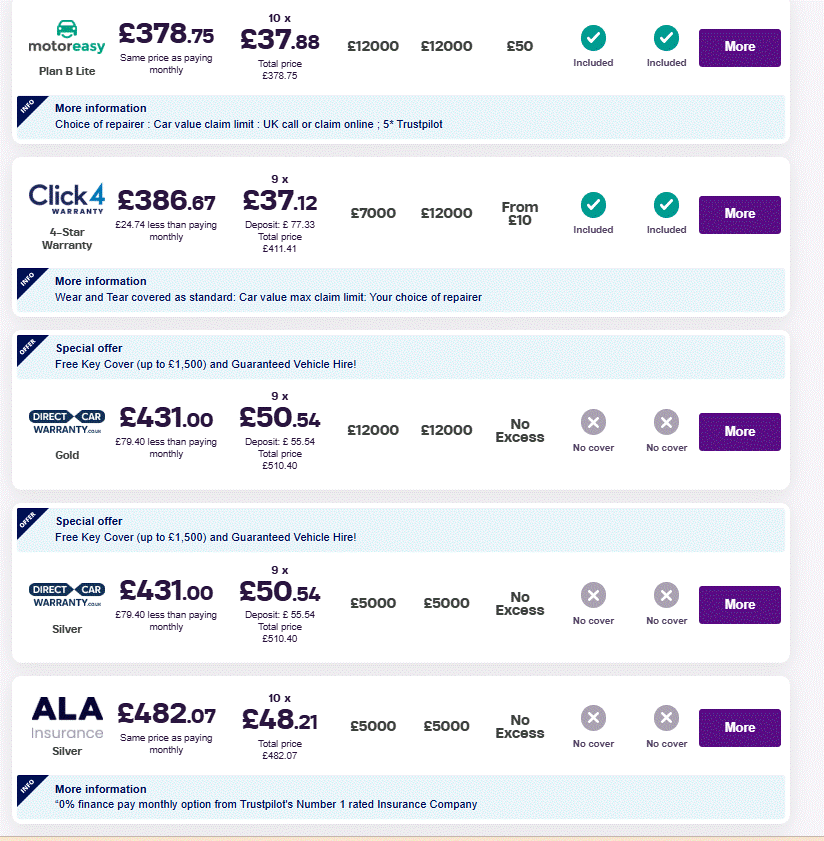Click the Direct Car Warranty Silver logo
Screen dimensions: 824x841
tap(67, 595)
